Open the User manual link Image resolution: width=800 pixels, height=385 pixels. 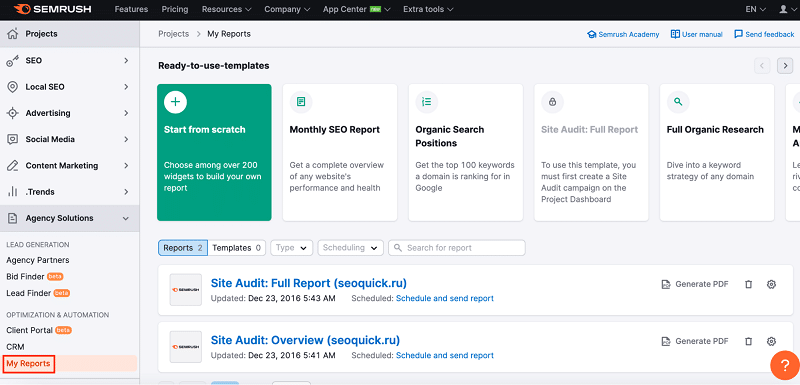[696, 34]
